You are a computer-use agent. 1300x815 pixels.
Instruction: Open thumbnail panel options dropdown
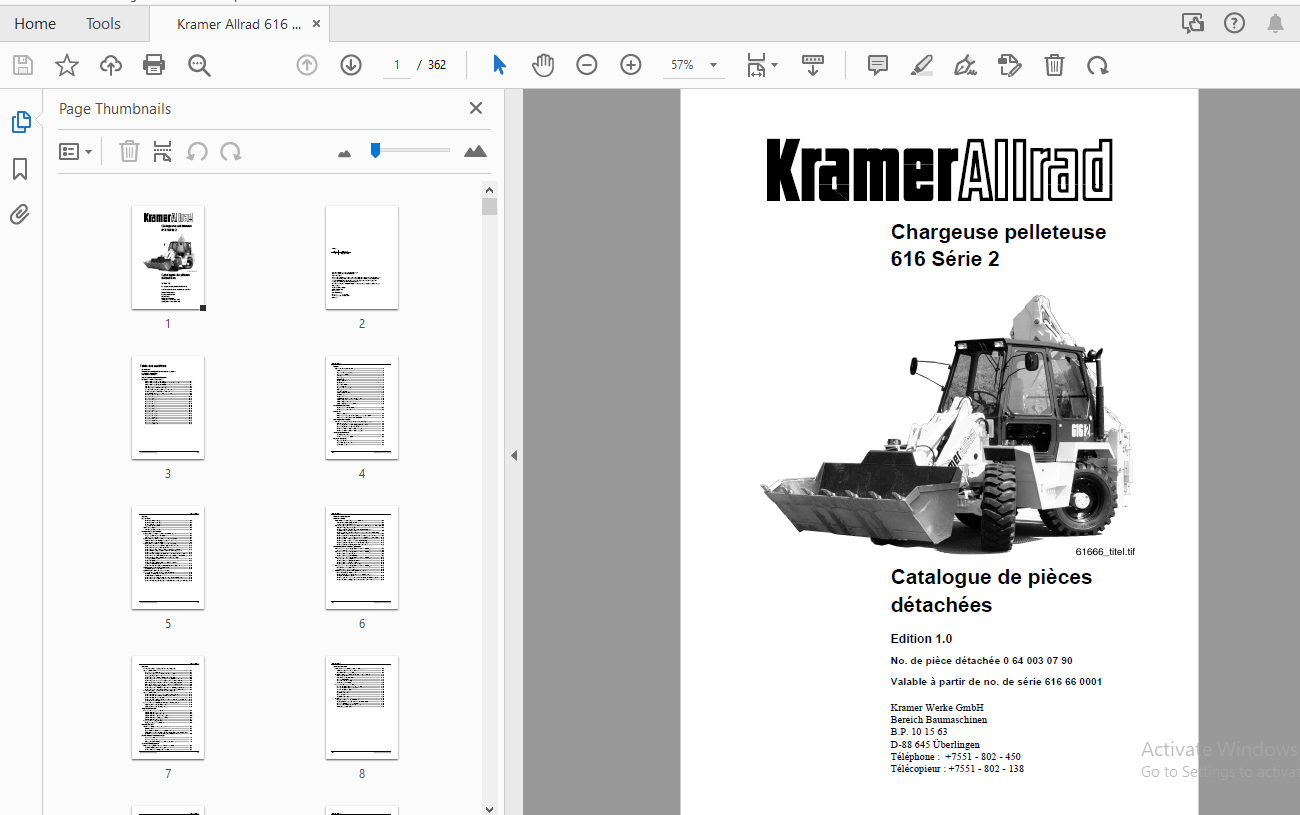tap(75, 151)
